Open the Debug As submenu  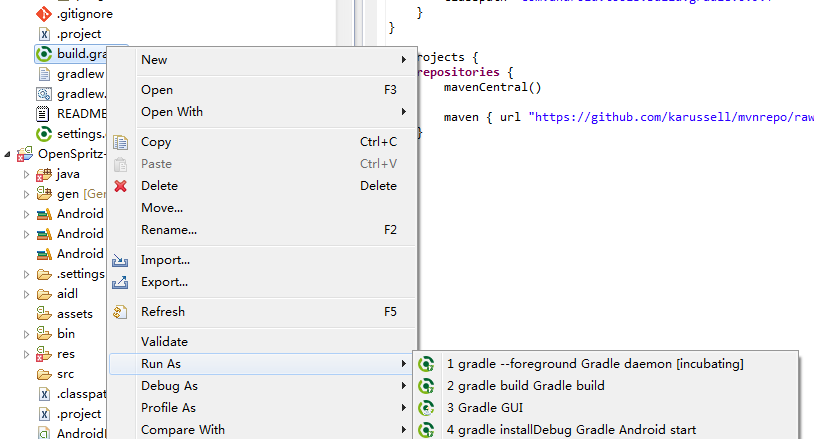tap(169, 386)
